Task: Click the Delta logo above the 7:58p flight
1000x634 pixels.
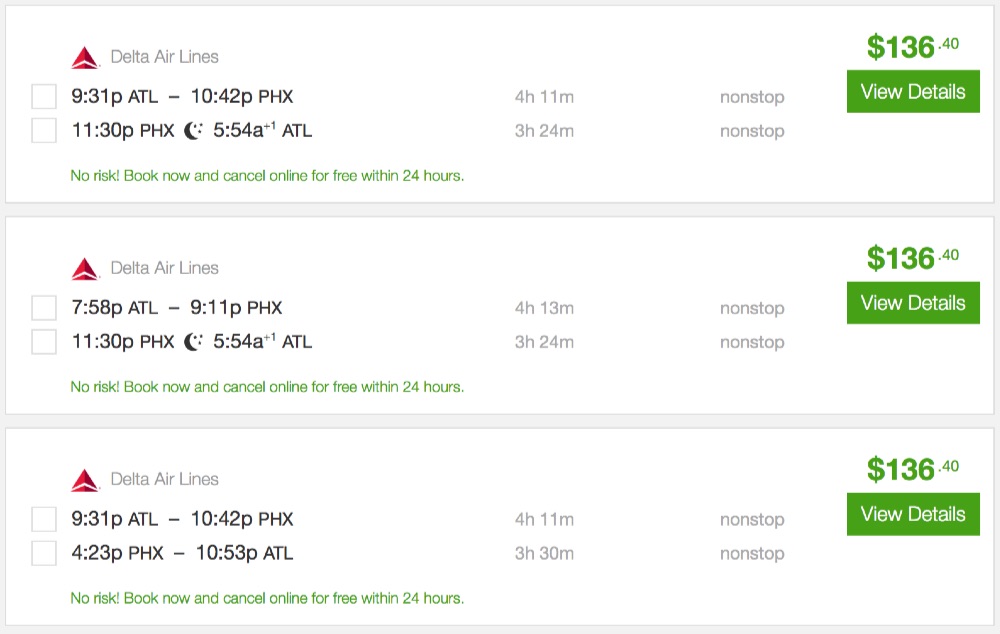Action: [x=85, y=269]
